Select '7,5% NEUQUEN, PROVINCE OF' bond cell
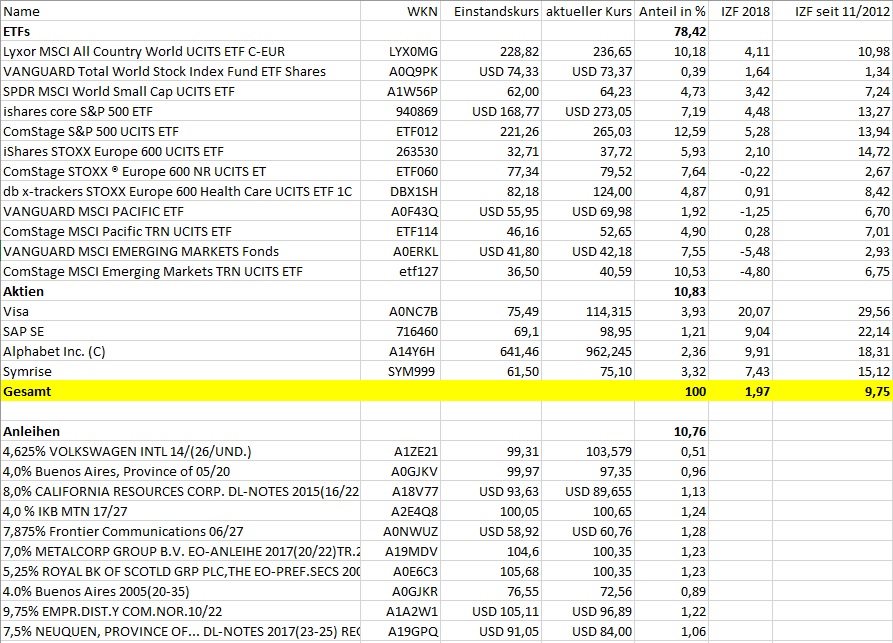This screenshot has height=643, width=893. 180,631
